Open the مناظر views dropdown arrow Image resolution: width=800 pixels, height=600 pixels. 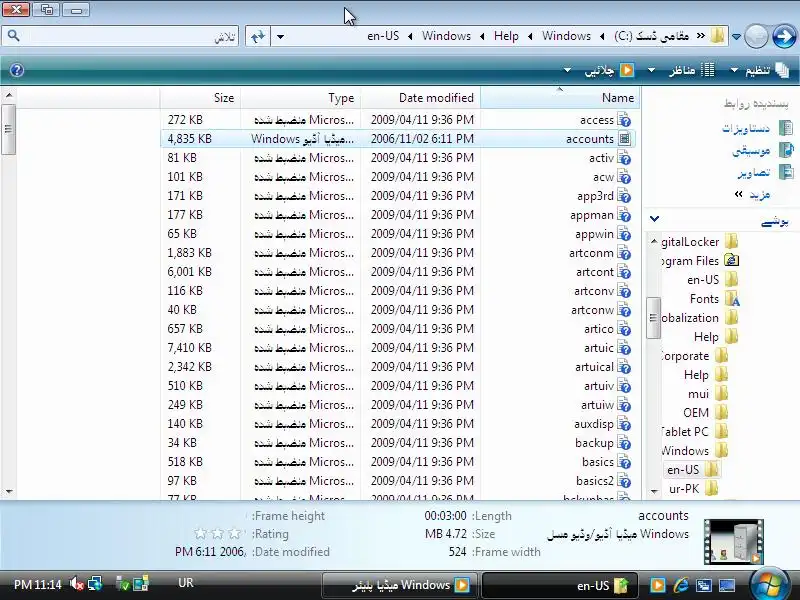coord(652,70)
